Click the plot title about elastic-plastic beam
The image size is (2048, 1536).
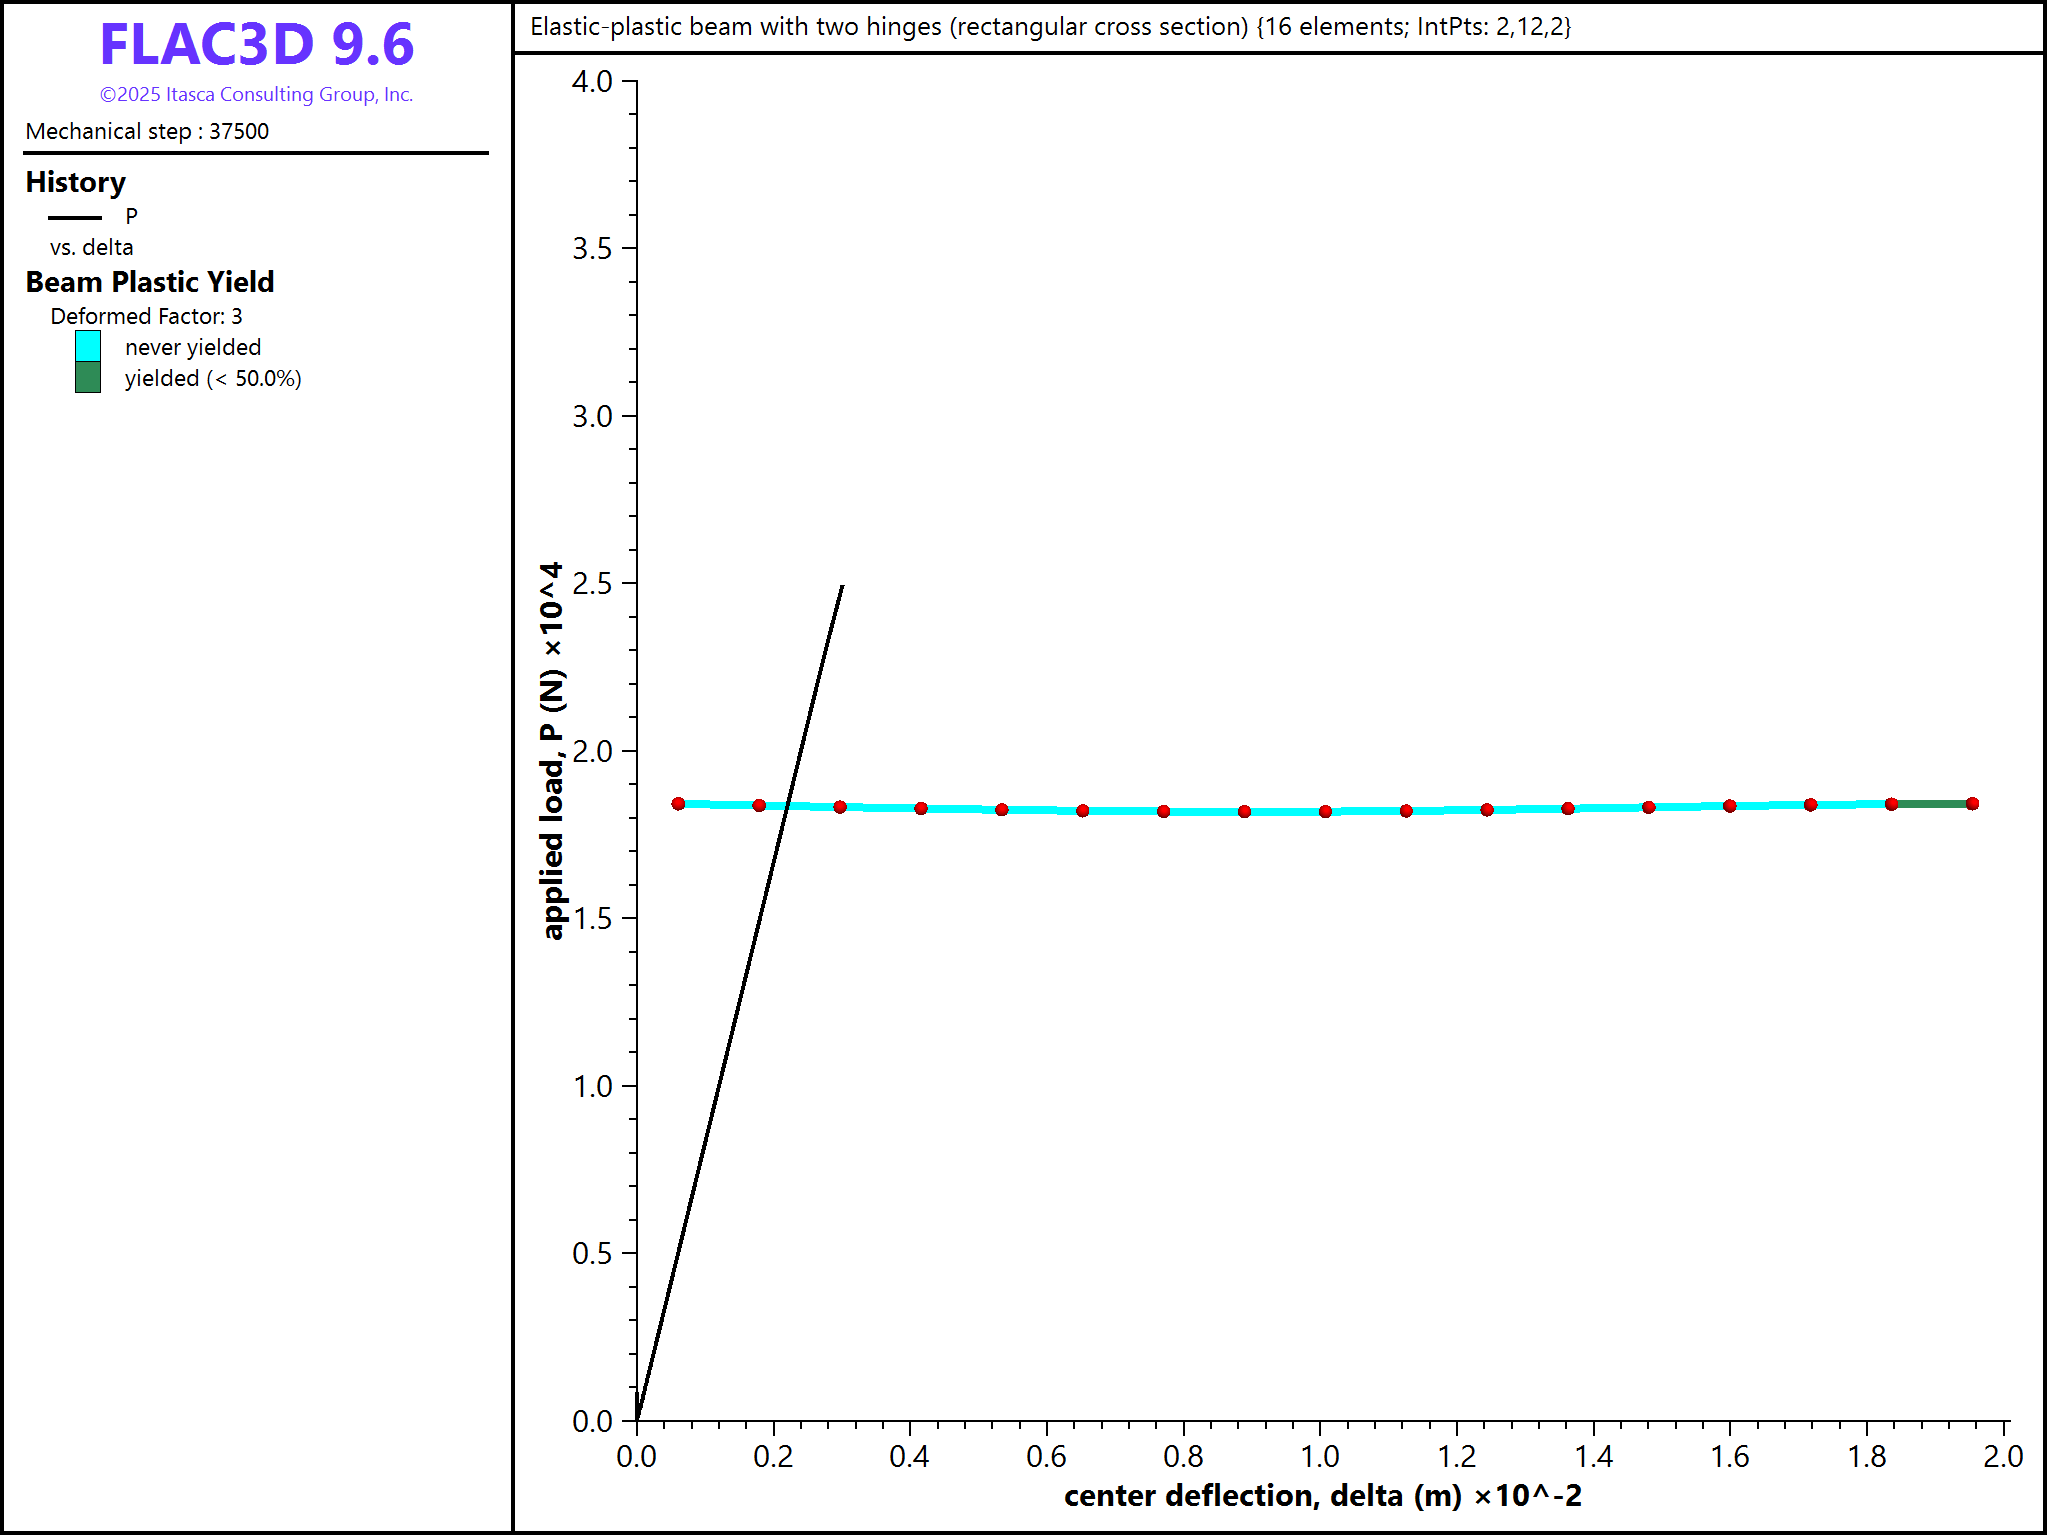click(x=1050, y=27)
